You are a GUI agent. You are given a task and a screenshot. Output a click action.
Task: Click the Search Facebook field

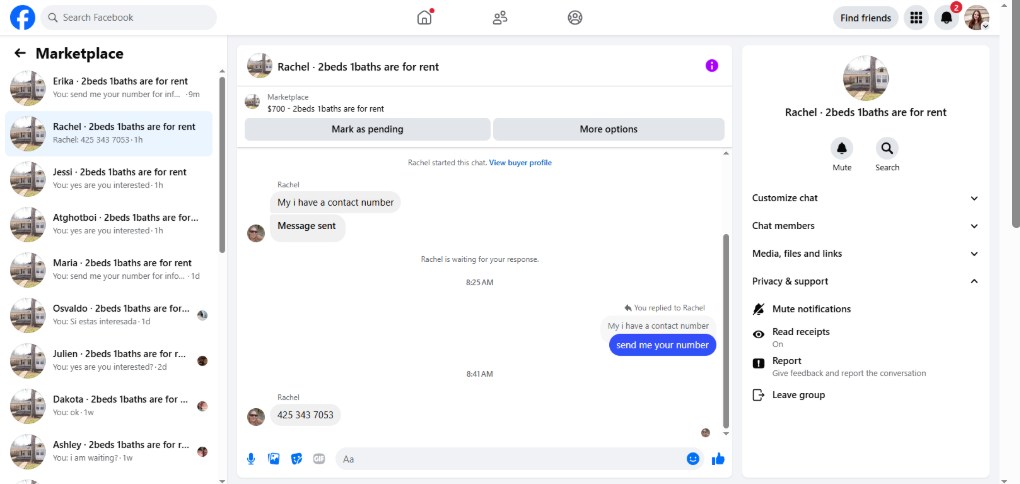click(128, 18)
